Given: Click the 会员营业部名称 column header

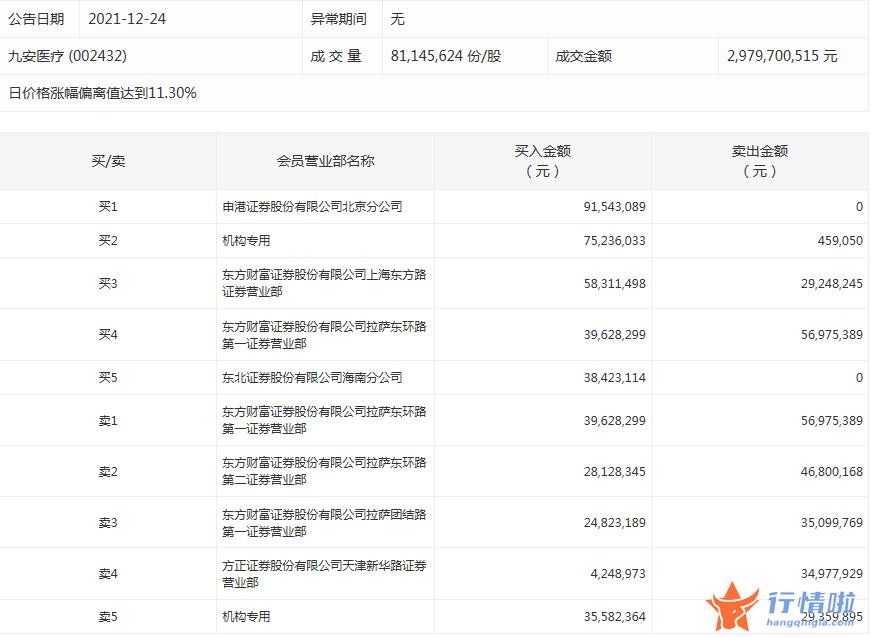Looking at the screenshot, I should pyautogui.click(x=326, y=161).
